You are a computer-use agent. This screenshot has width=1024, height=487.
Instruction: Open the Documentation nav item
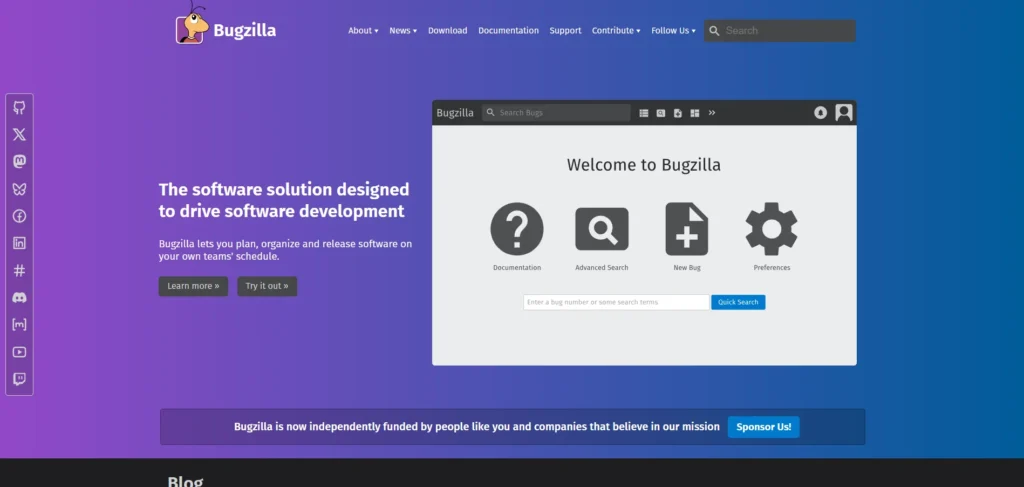(x=508, y=31)
